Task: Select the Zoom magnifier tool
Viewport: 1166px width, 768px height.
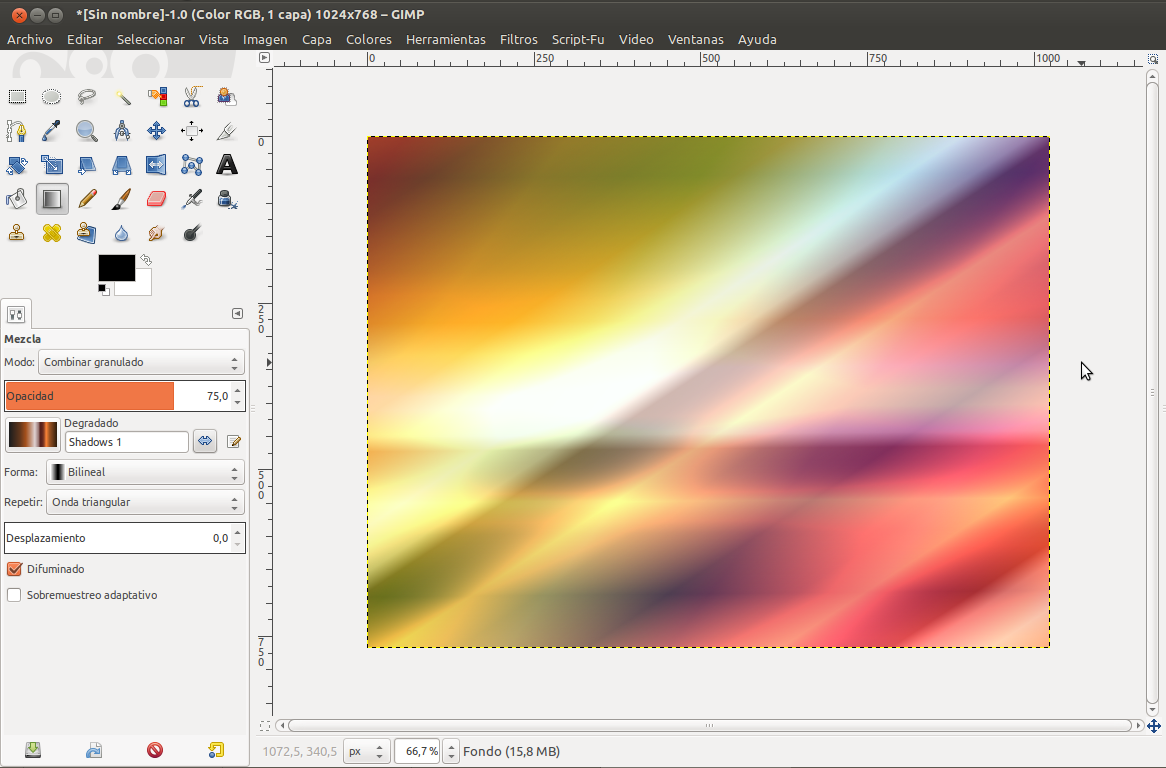Action: pyautogui.click(x=87, y=131)
